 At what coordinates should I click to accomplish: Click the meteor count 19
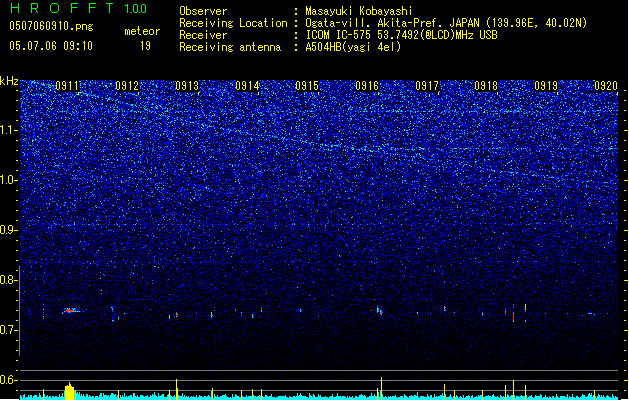coord(145,46)
